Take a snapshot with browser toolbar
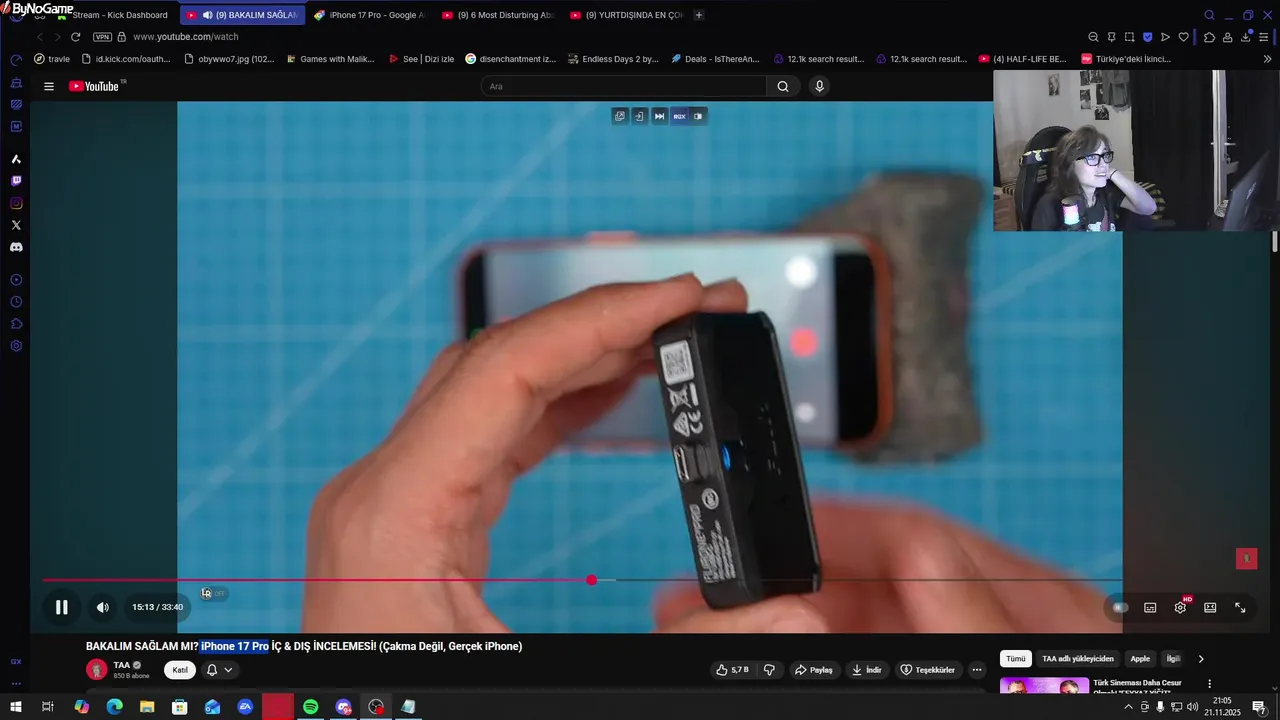The height and width of the screenshot is (720, 1280). point(1129,37)
